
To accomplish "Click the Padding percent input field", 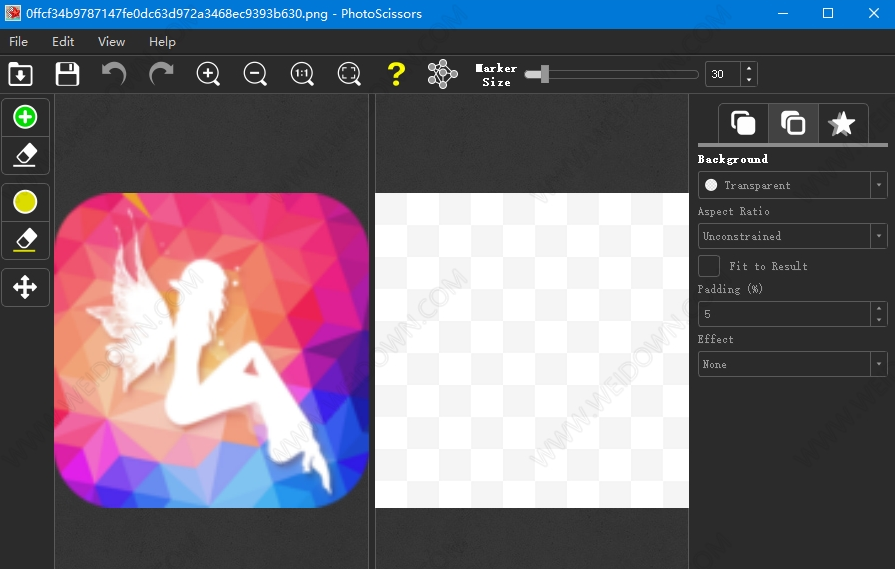I will coord(783,314).
